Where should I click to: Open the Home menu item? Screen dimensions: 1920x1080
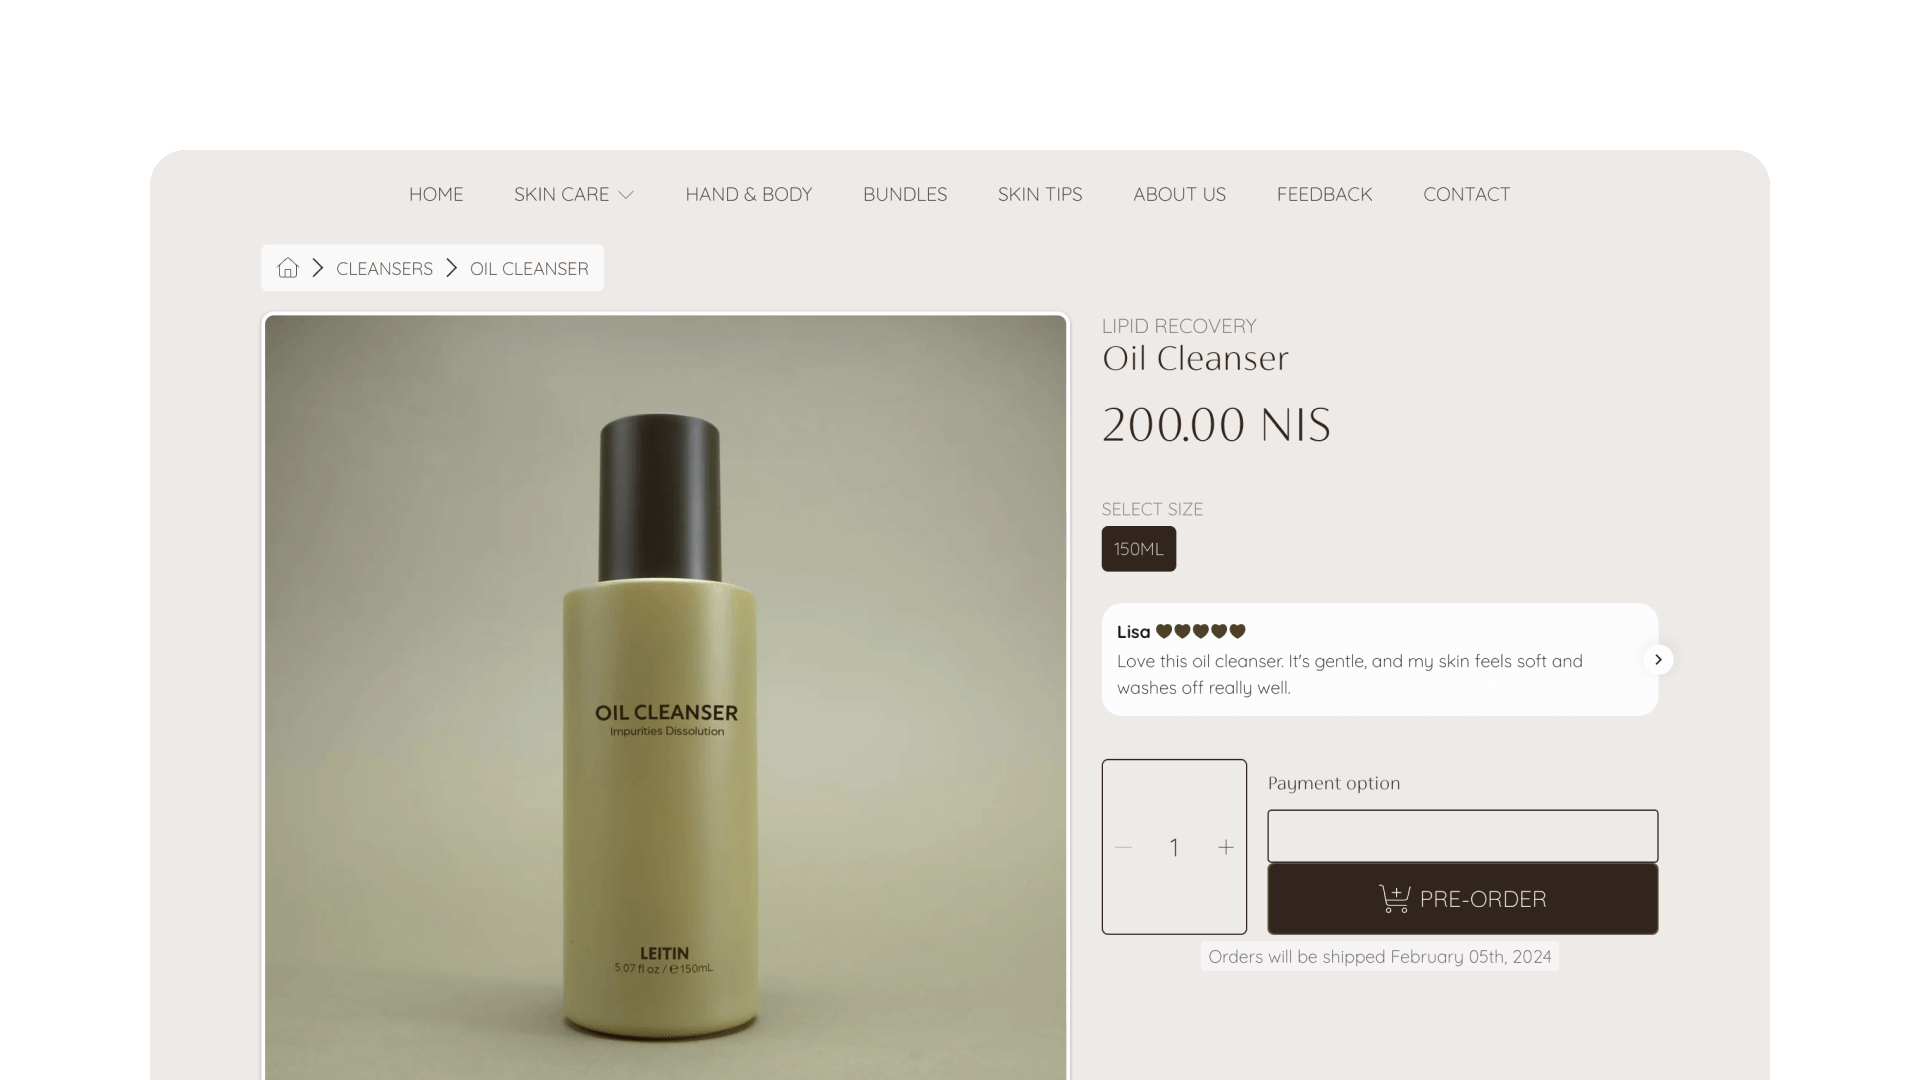pyautogui.click(x=436, y=194)
